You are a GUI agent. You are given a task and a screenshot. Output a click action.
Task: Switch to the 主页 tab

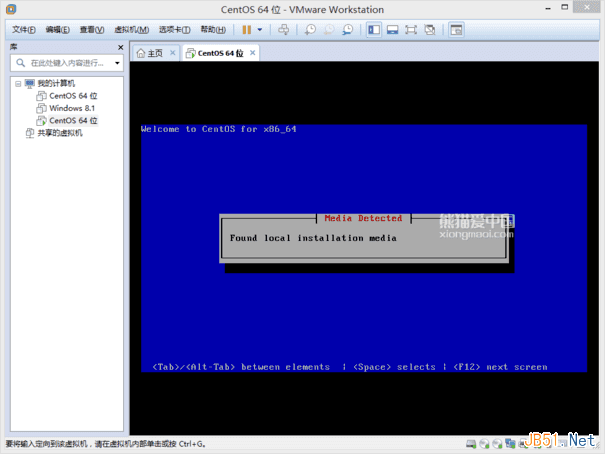point(155,53)
